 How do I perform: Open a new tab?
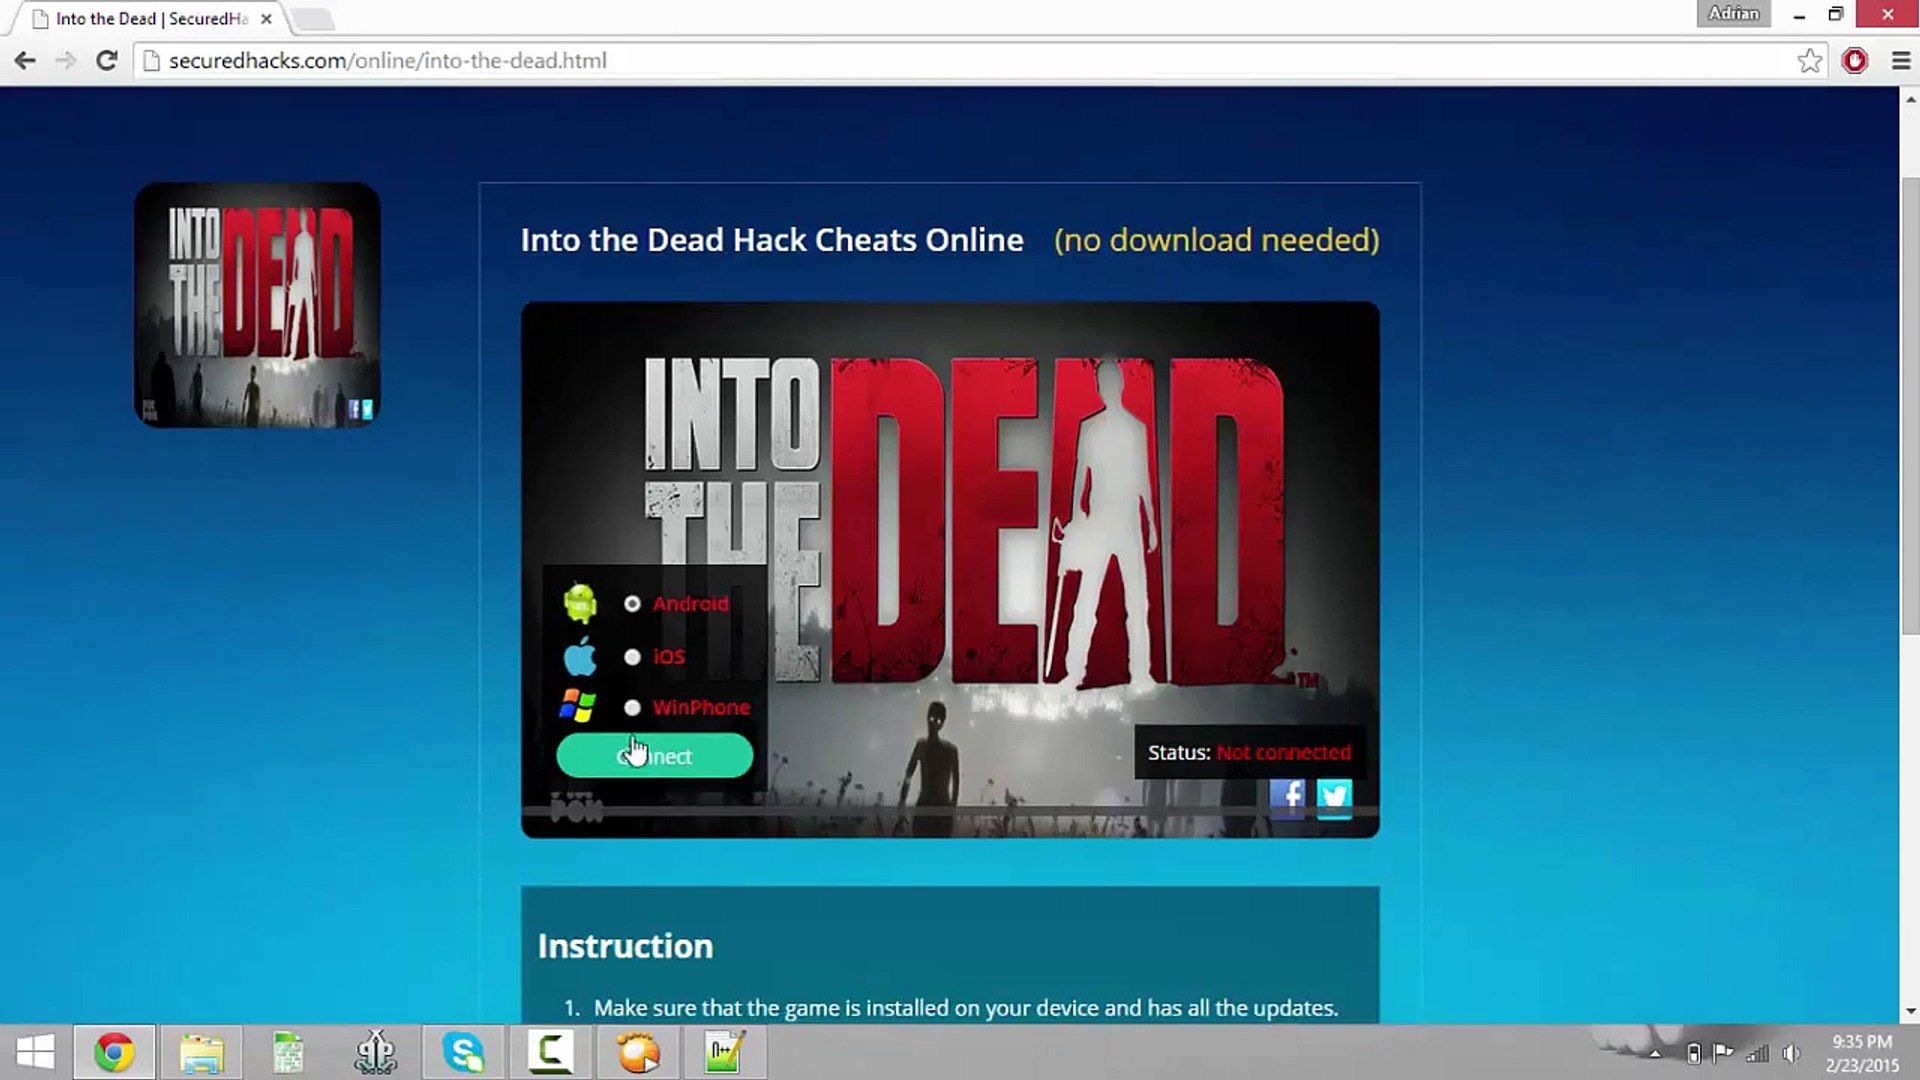(313, 19)
